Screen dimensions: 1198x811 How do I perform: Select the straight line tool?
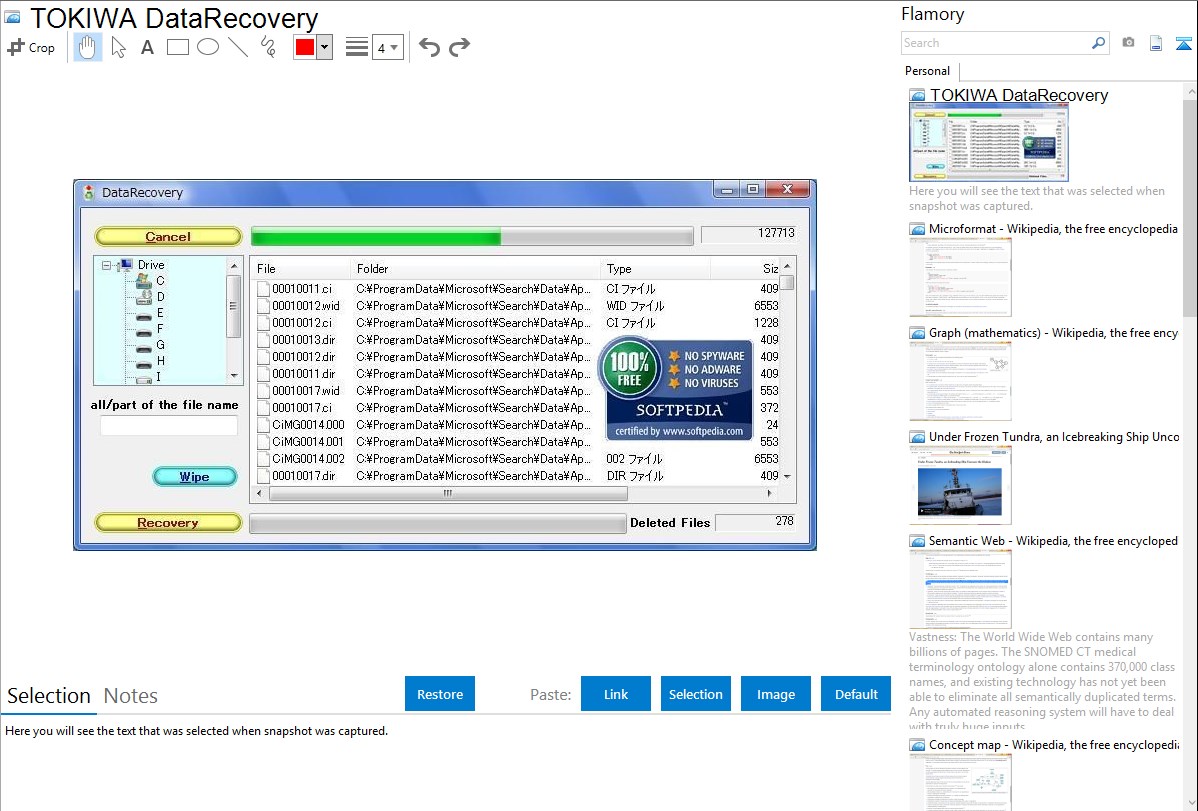[238, 47]
